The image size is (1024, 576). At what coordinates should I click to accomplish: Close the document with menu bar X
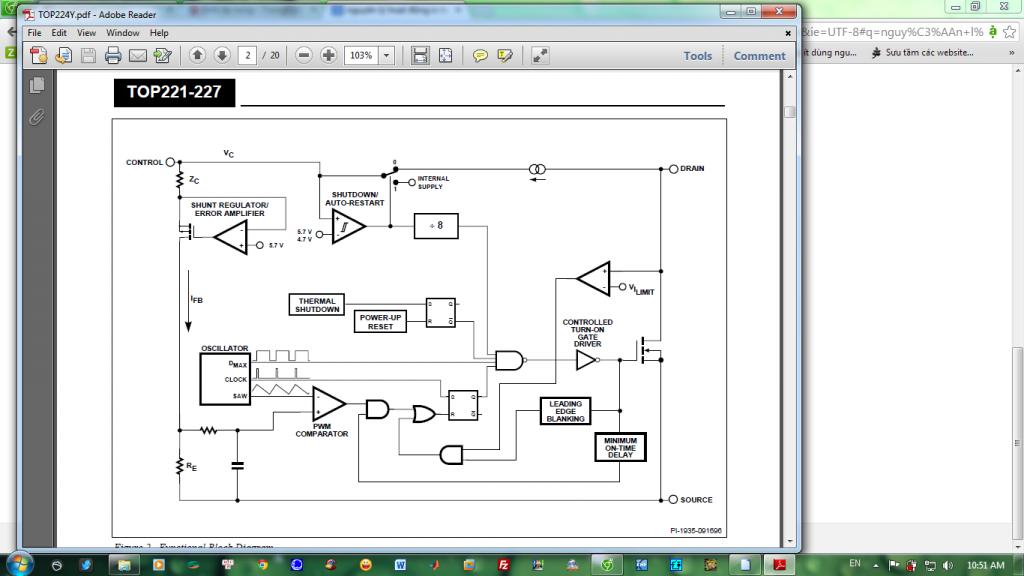[788, 33]
